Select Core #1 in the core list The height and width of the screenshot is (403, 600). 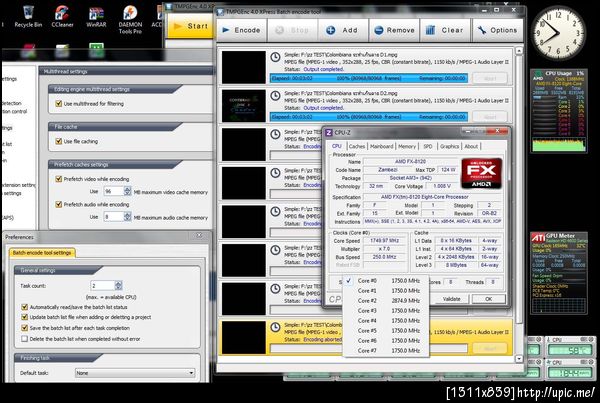click(386, 290)
